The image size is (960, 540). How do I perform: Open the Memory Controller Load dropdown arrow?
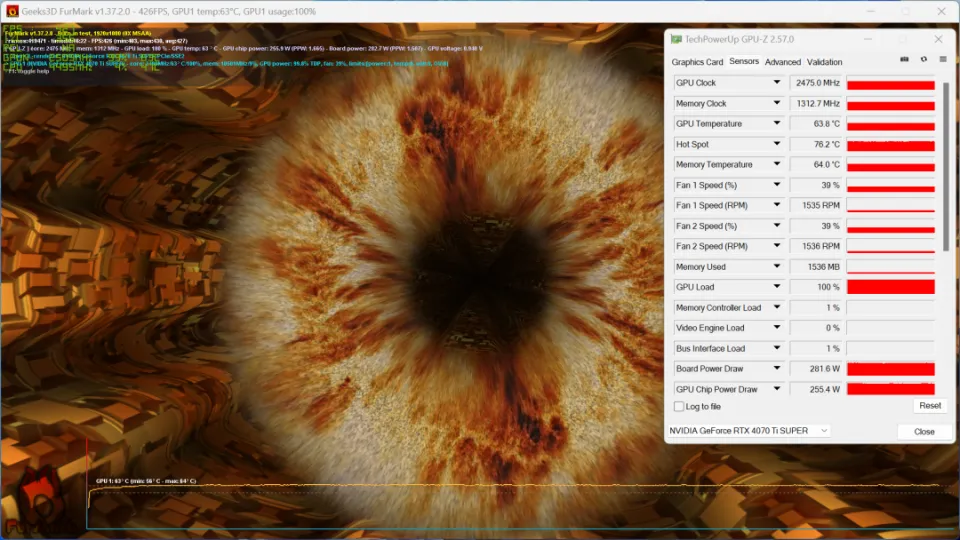coord(776,307)
